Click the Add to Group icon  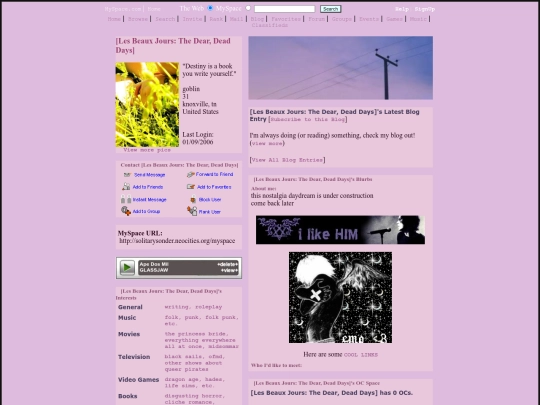pos(126,211)
